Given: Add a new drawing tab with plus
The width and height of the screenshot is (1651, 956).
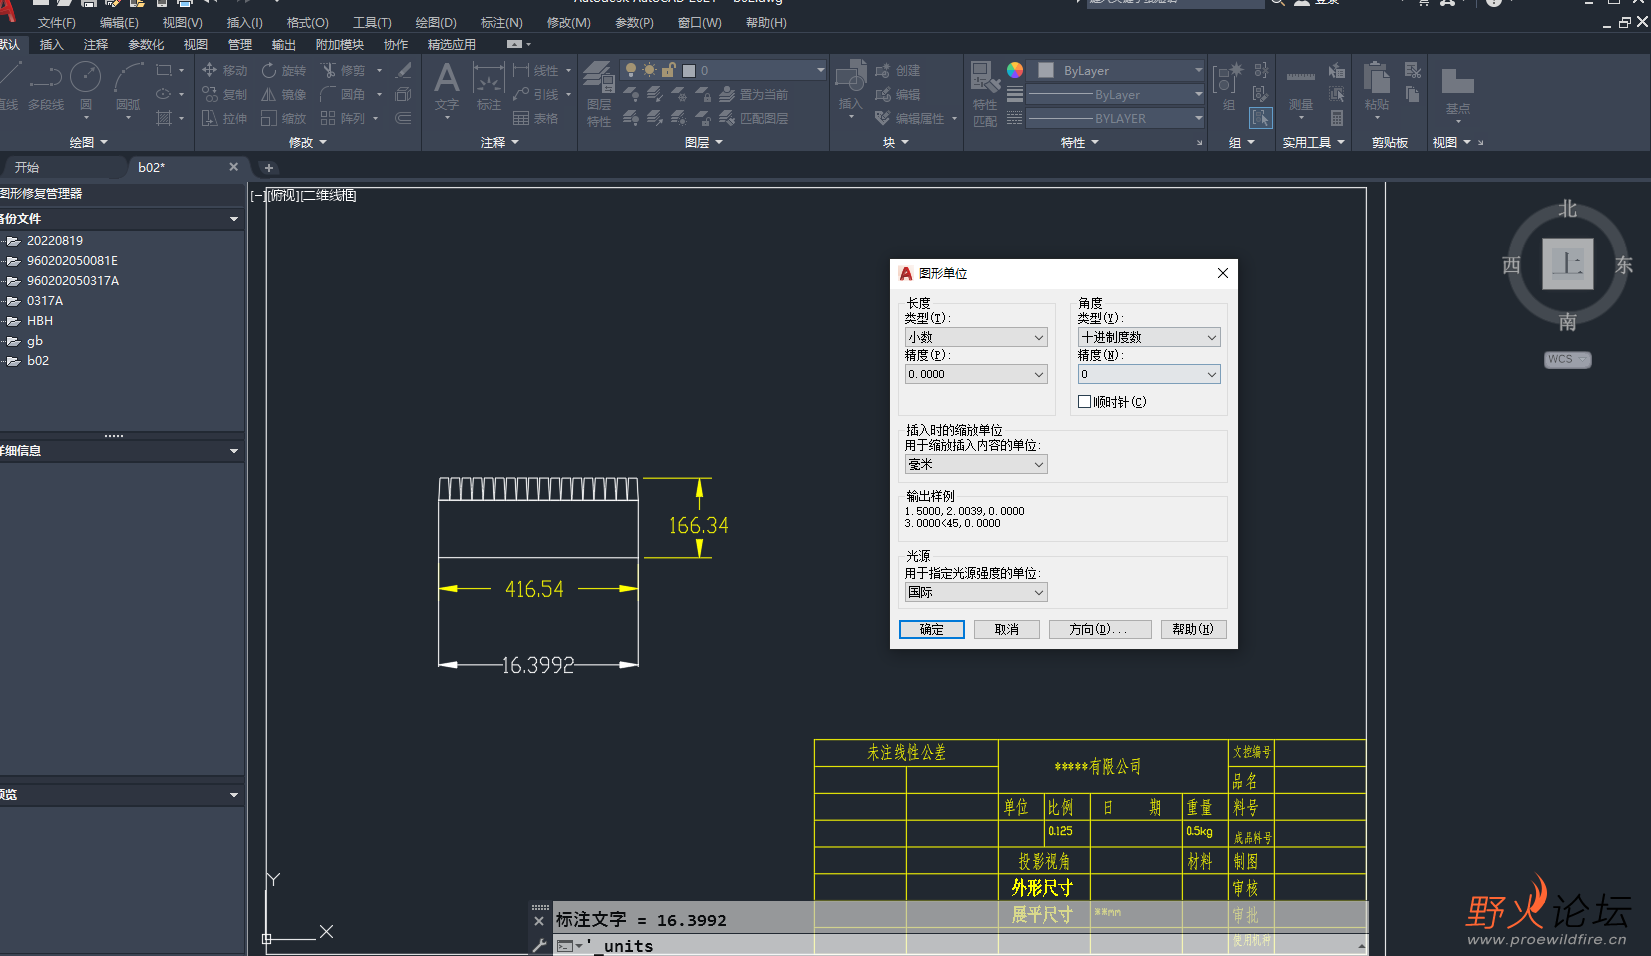Looking at the screenshot, I should pyautogui.click(x=268, y=167).
